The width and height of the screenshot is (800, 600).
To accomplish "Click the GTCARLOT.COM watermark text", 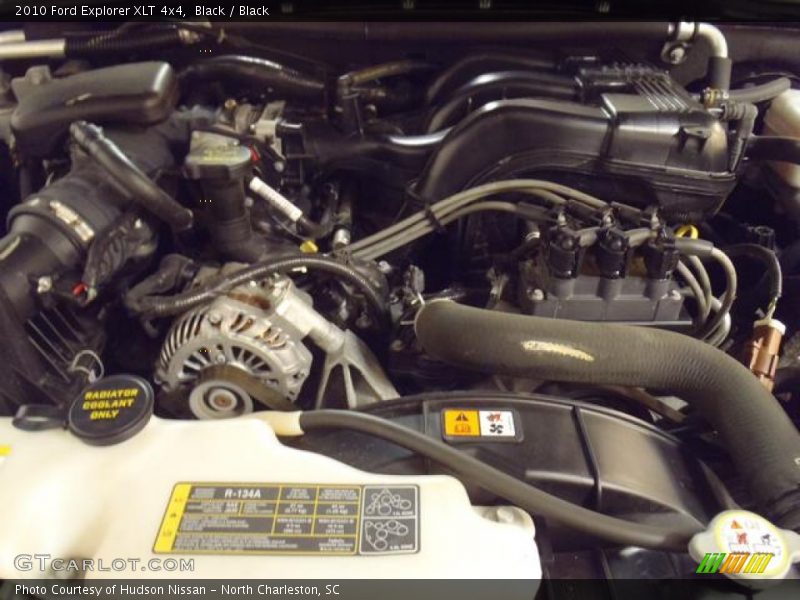I will [104, 564].
